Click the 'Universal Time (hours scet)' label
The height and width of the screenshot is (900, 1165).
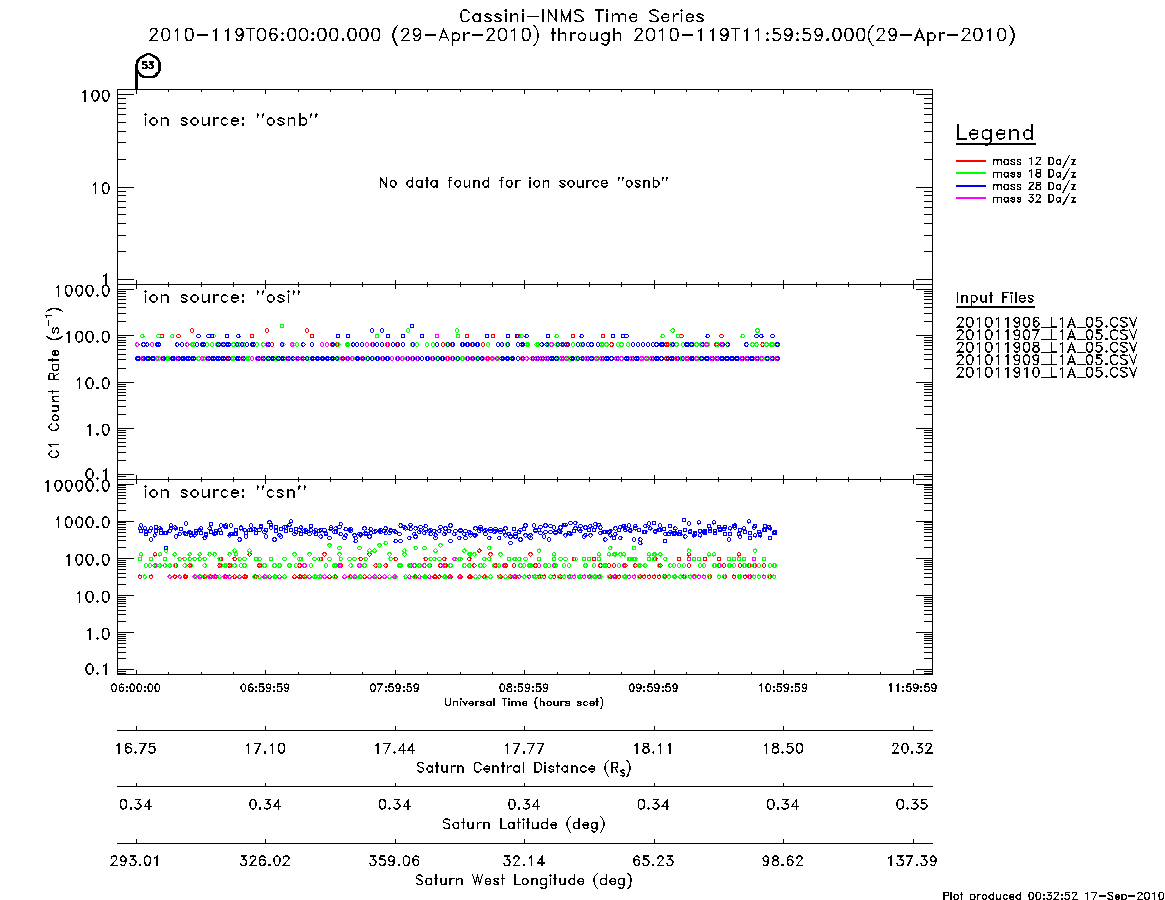click(524, 702)
